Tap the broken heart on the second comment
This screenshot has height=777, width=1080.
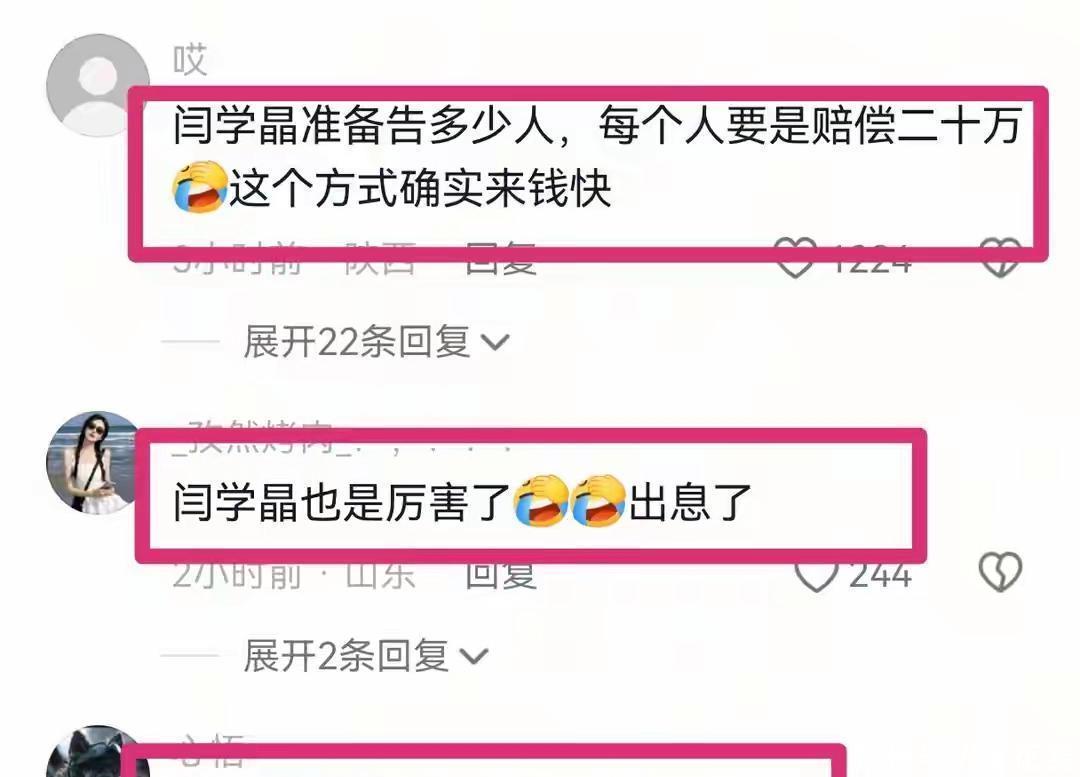pyautogui.click(x=1000, y=572)
